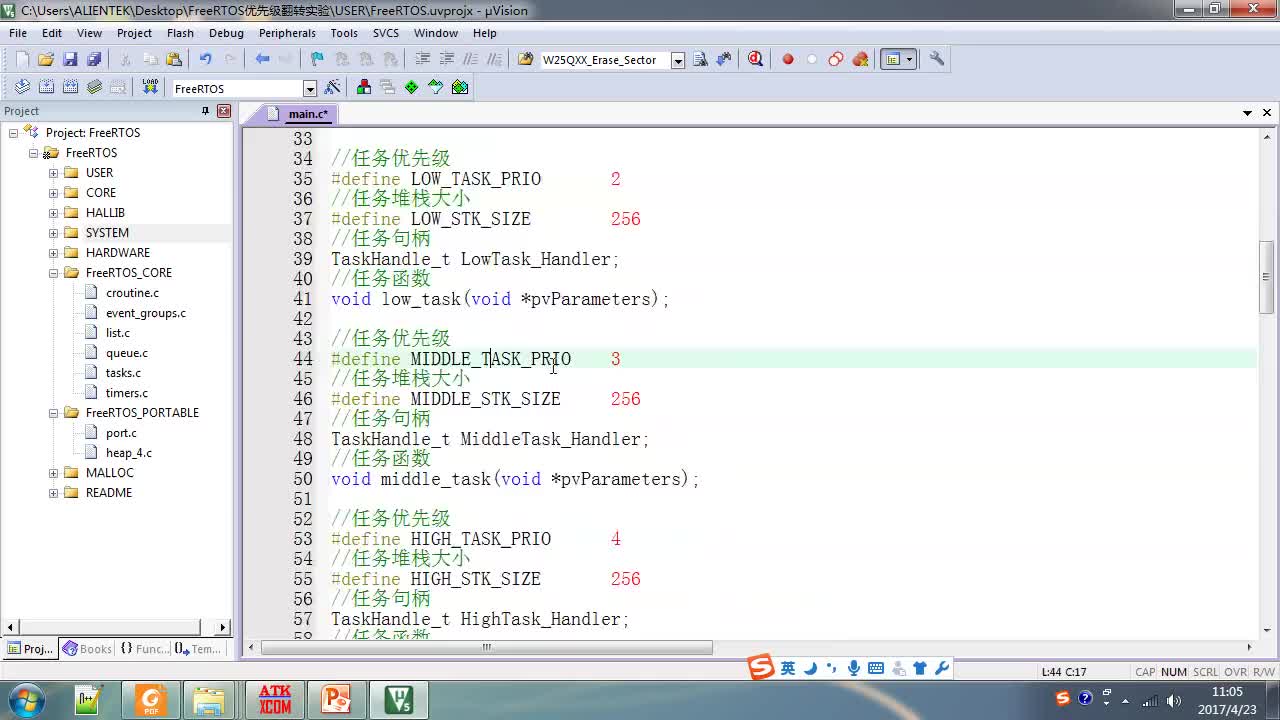The height and width of the screenshot is (720, 1280).
Task: Save the current file with the Save icon
Action: 70,59
